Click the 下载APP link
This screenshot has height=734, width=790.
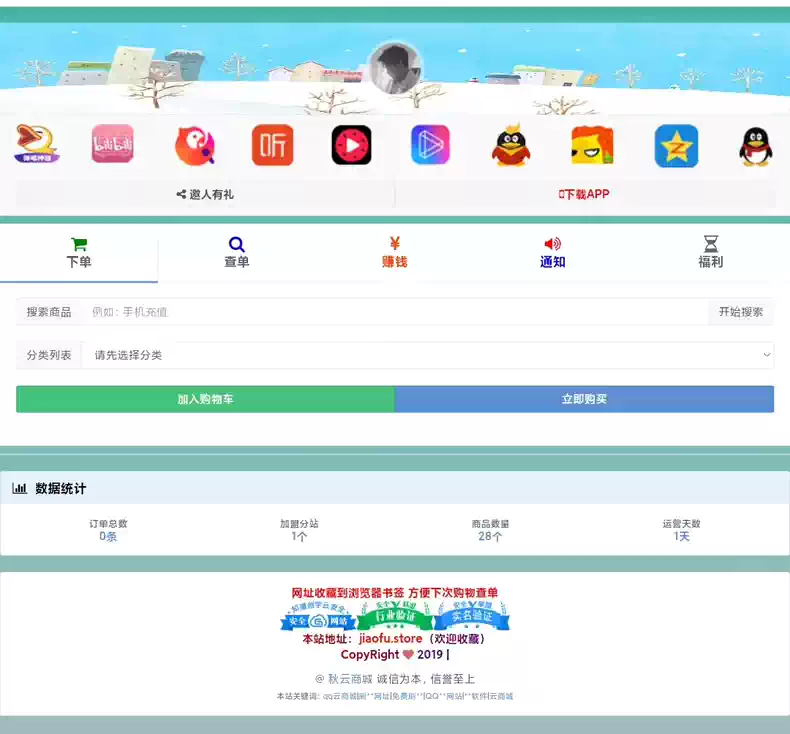(584, 194)
